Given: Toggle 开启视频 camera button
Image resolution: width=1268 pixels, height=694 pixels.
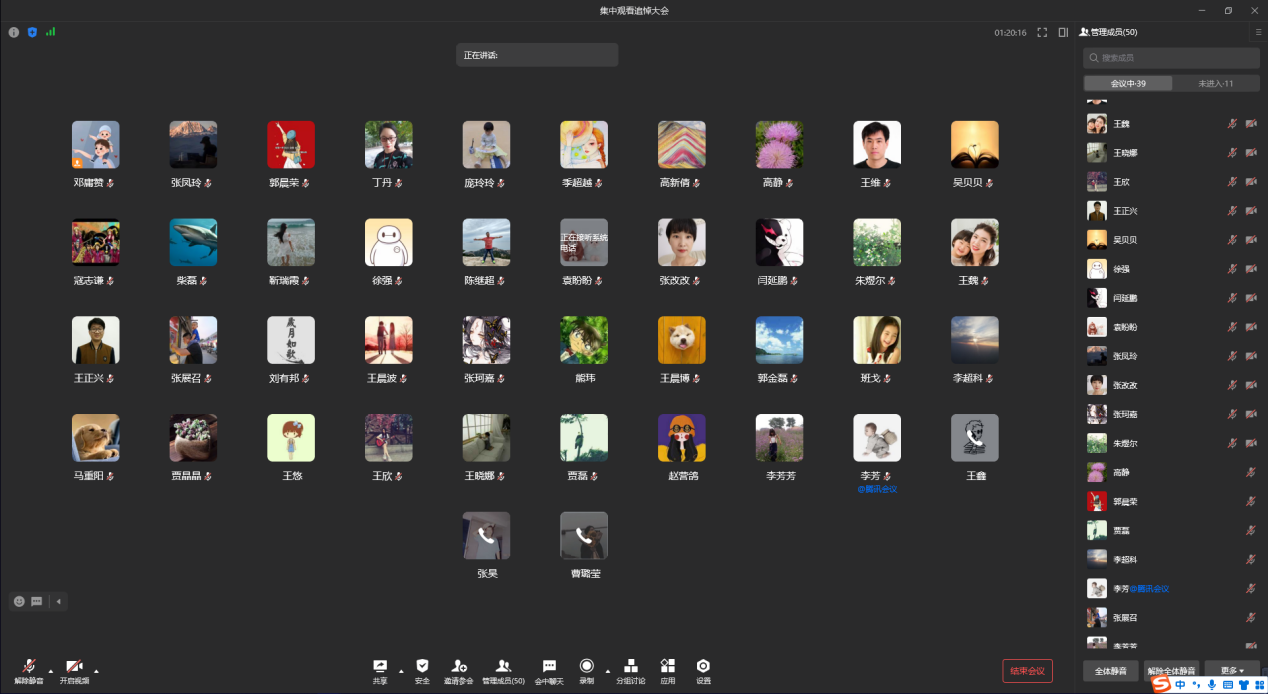Looking at the screenshot, I should (x=74, y=667).
